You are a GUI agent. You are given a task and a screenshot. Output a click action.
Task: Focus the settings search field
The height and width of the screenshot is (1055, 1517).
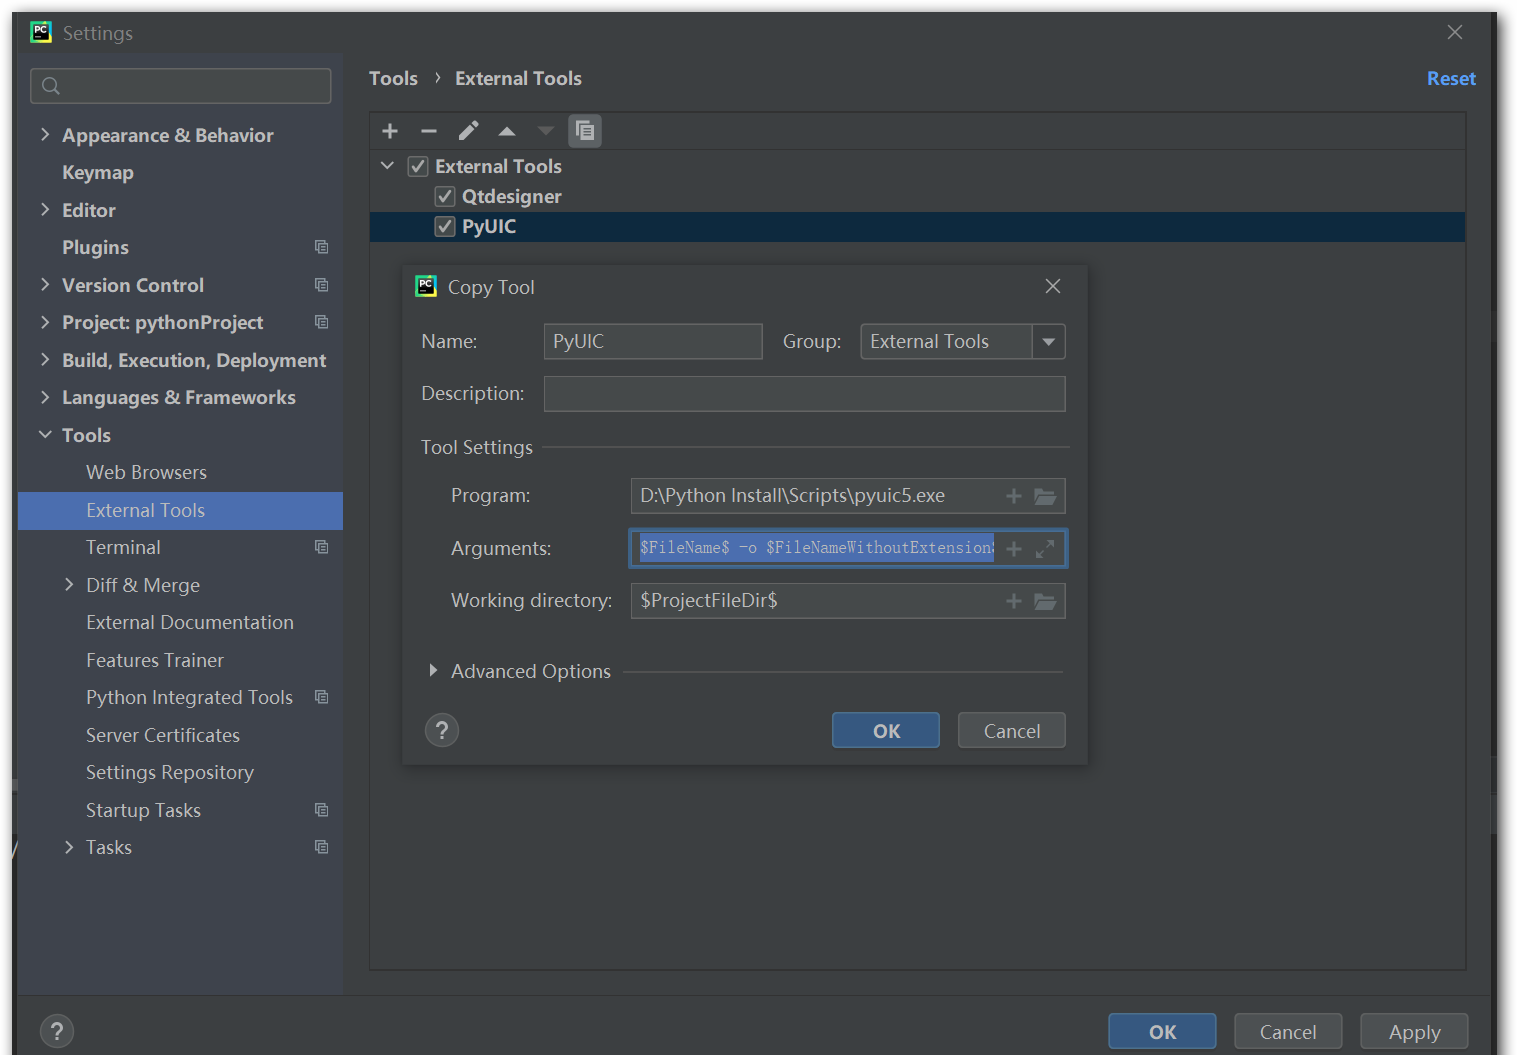181,86
